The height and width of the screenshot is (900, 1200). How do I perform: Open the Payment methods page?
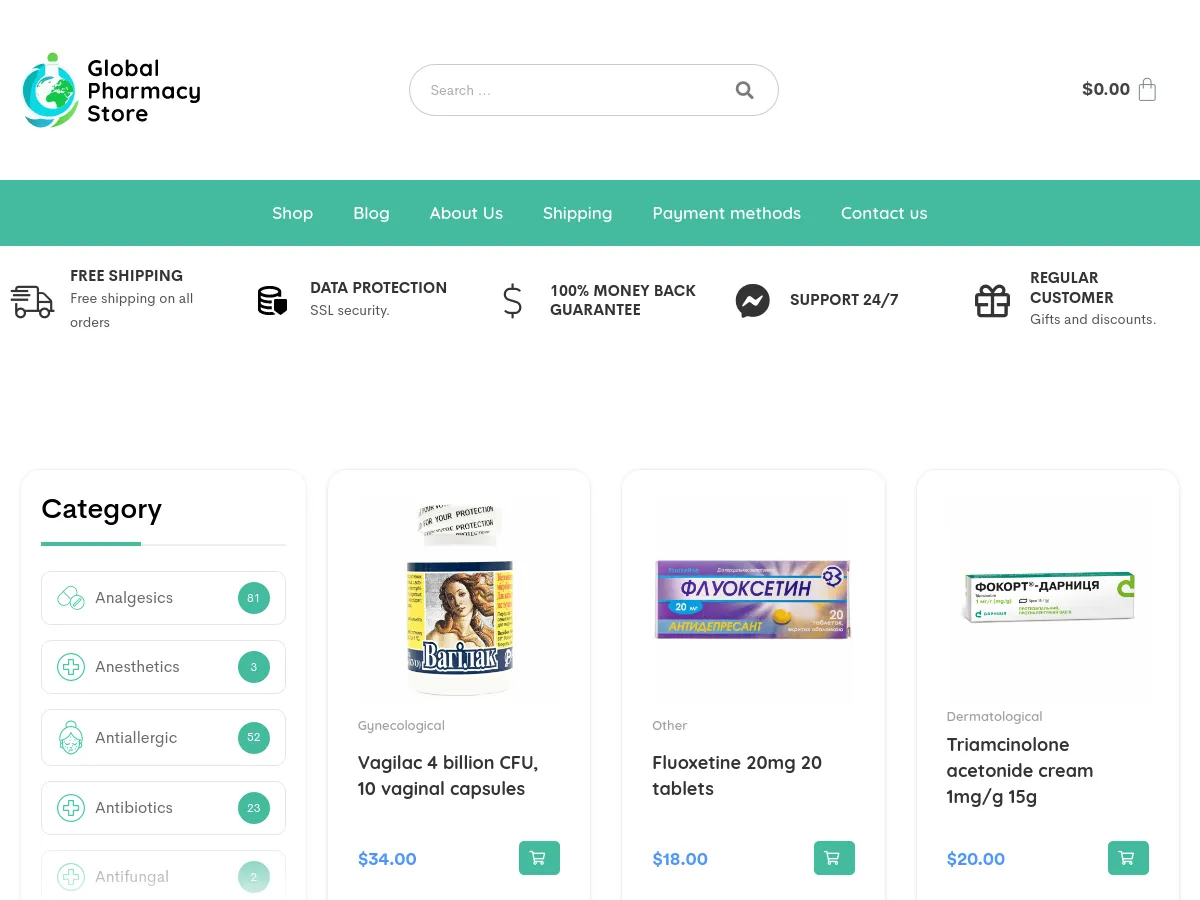tap(726, 213)
